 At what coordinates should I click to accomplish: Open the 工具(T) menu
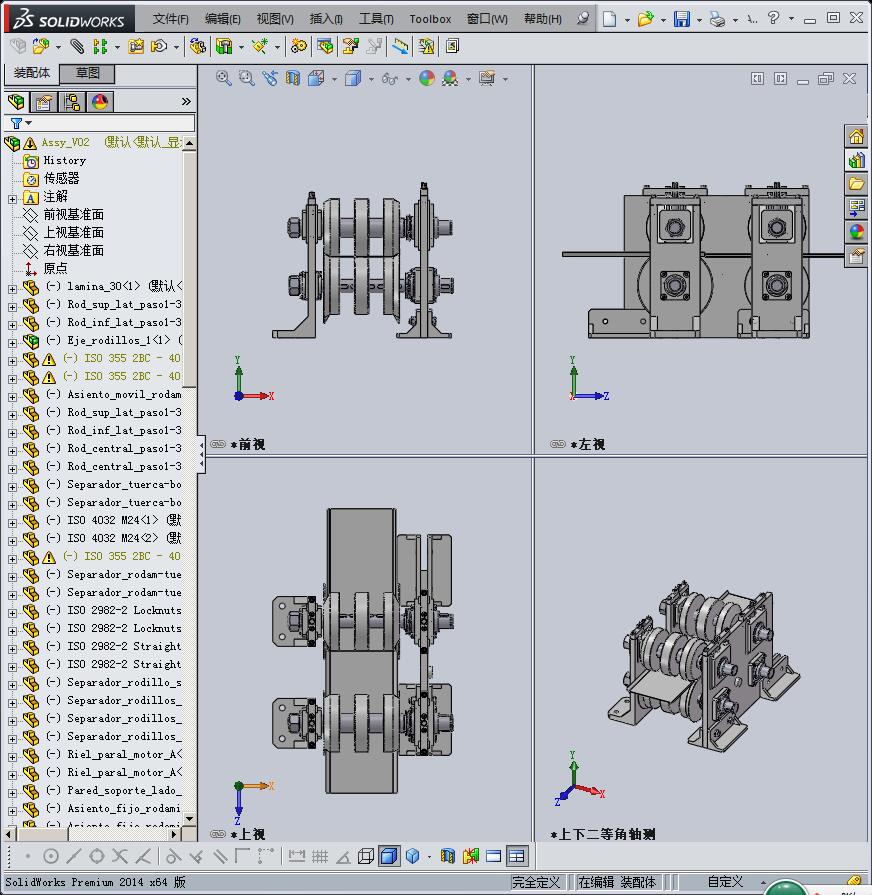point(376,19)
